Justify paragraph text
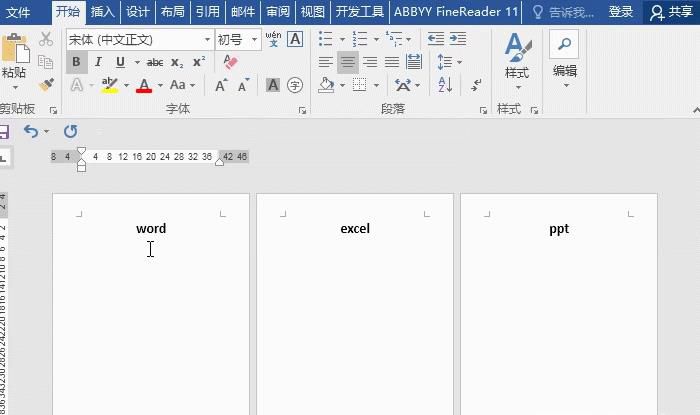Viewport: 700px width, 415px height. coord(392,62)
